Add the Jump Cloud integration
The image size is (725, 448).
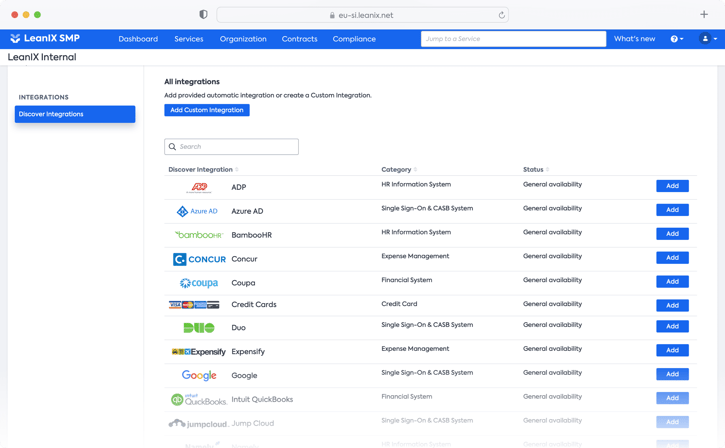coord(672,422)
